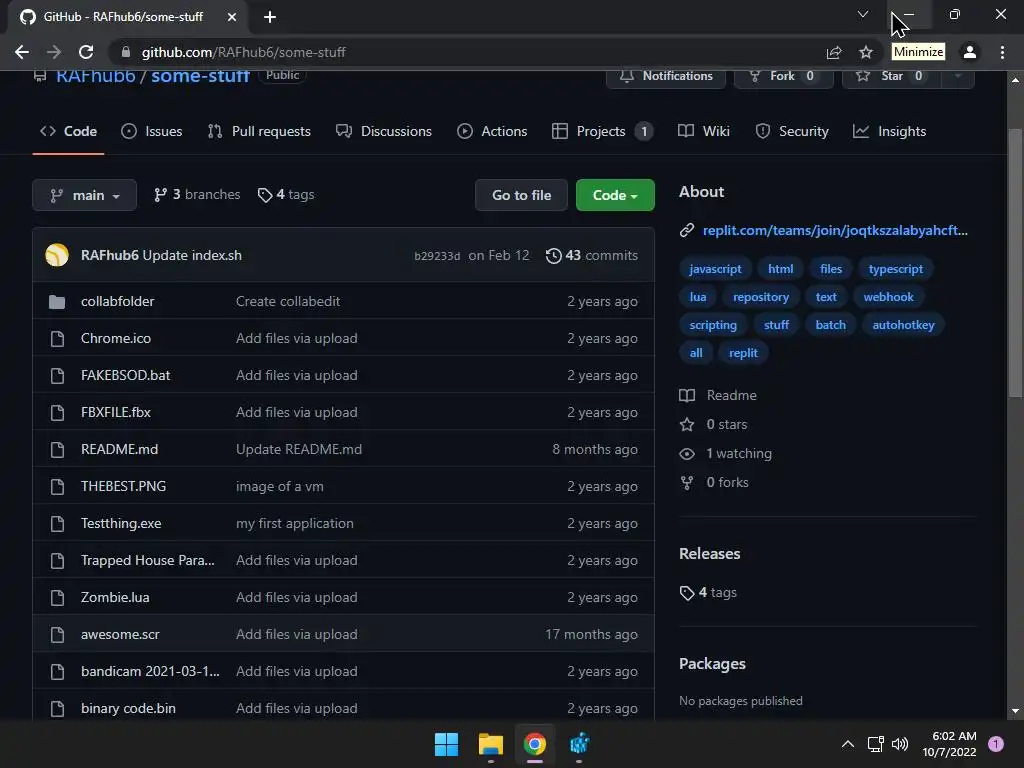Open the b29233d commit hash
Viewport: 1024px width, 768px height.
437,256
